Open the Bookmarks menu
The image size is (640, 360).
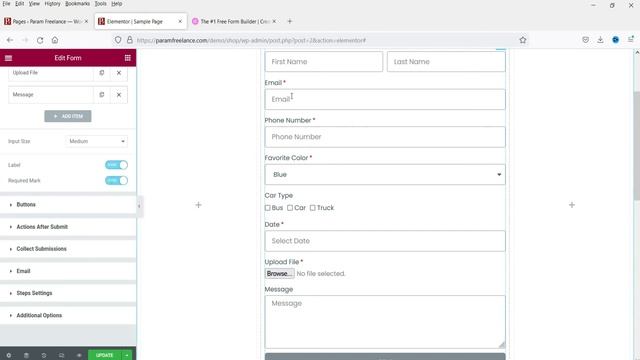tap(78, 4)
